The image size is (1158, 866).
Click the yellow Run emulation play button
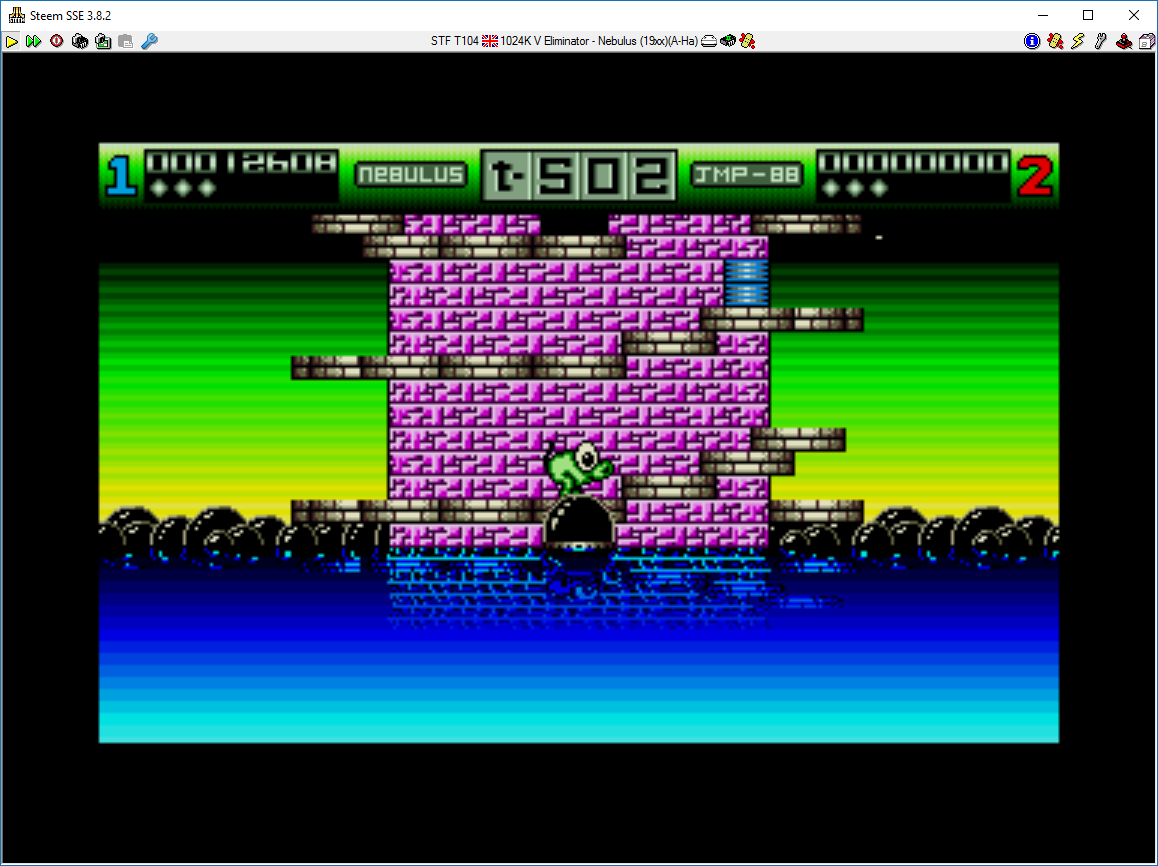(12, 41)
